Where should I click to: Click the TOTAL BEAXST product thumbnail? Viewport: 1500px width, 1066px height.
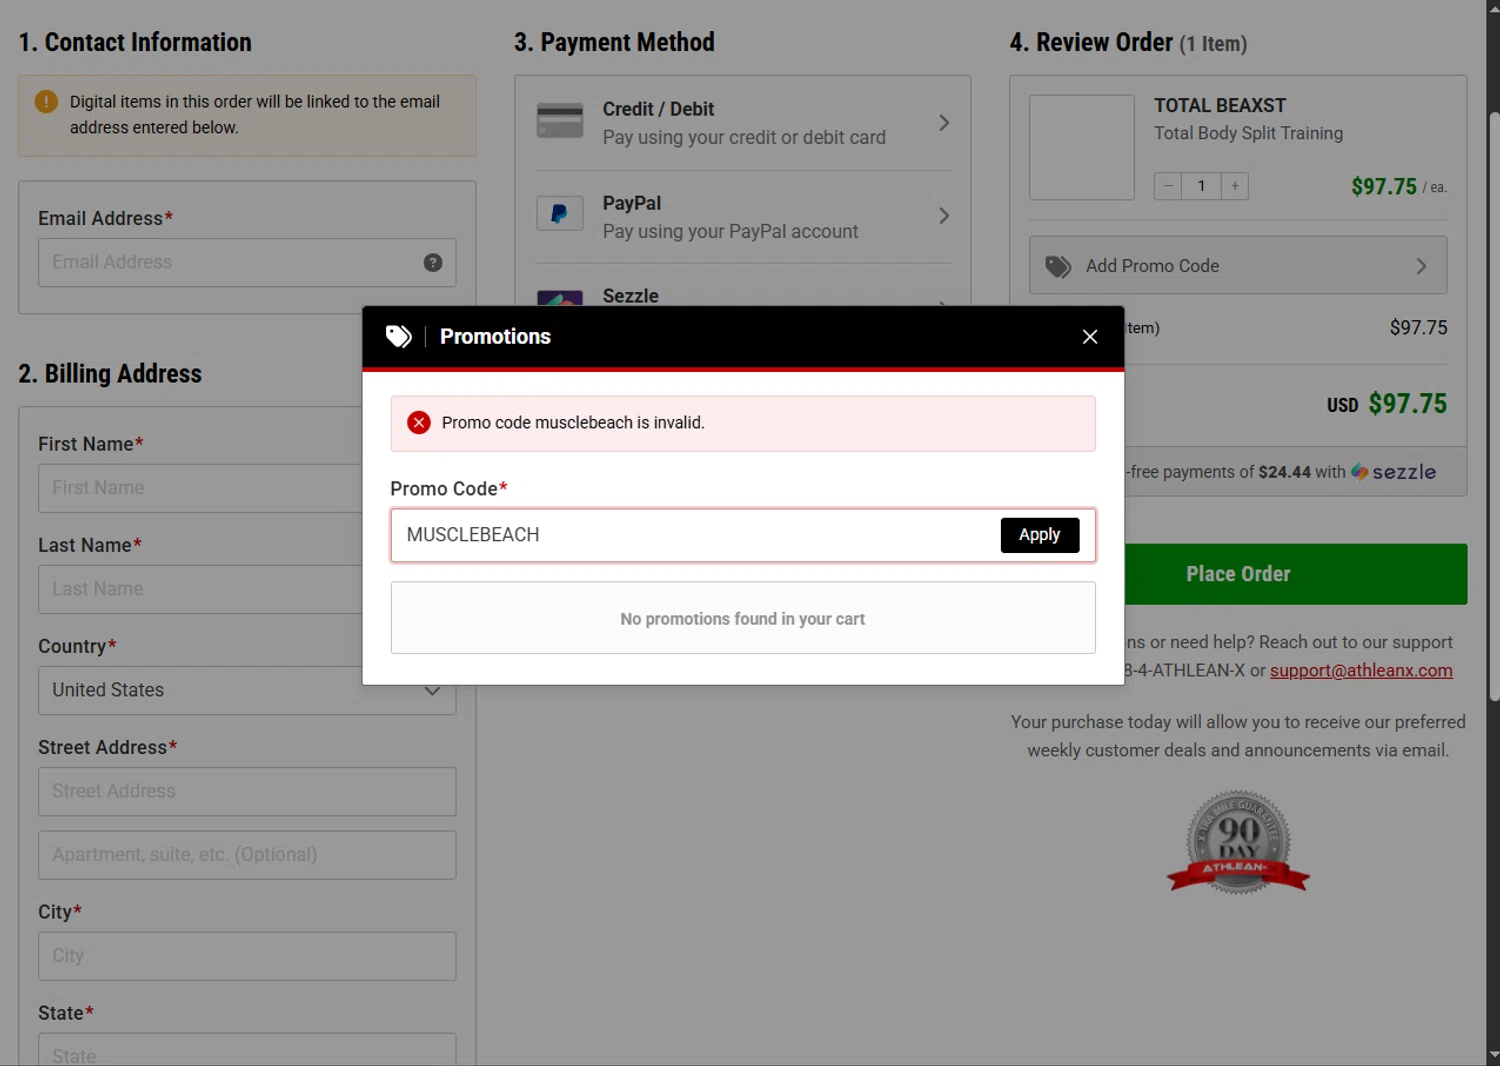pyautogui.click(x=1082, y=148)
